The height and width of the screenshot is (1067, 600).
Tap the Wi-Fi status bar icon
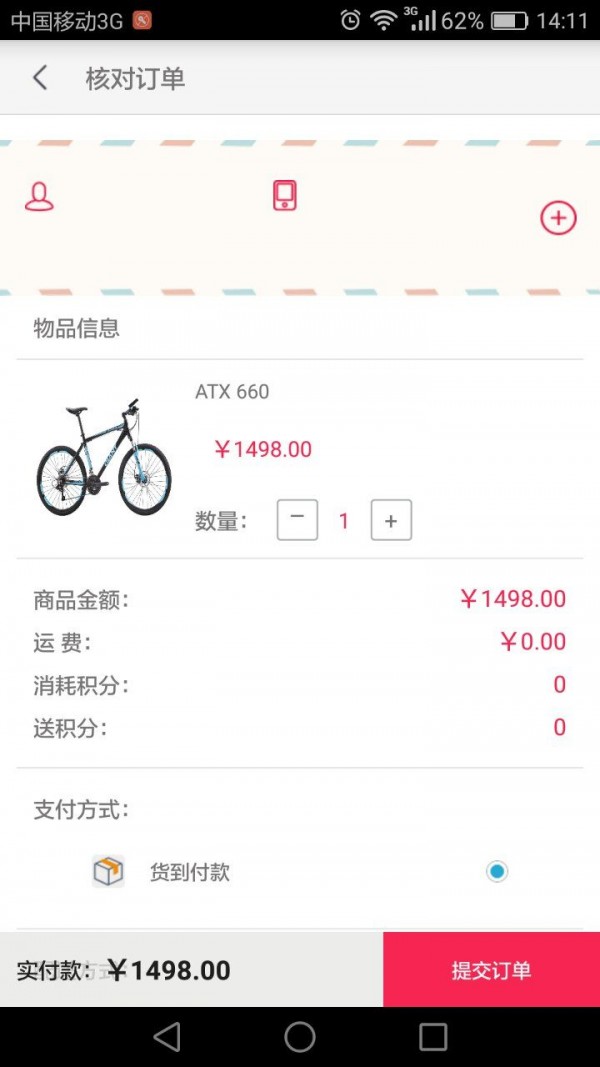[x=383, y=20]
